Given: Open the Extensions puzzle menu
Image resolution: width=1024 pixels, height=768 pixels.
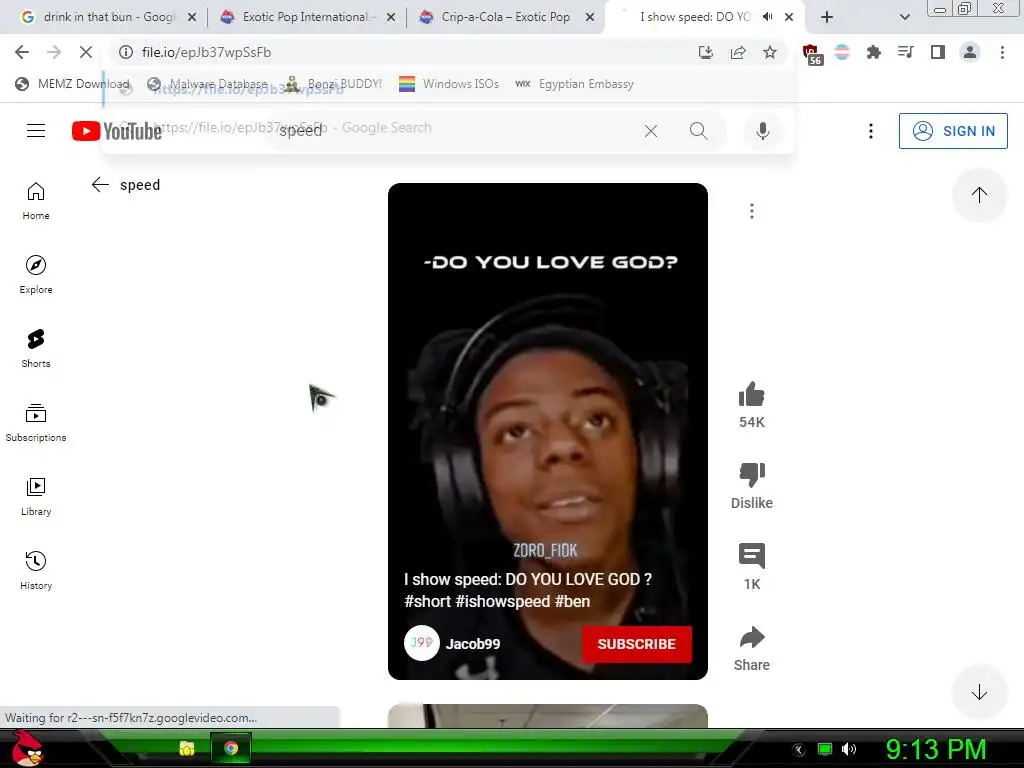Looking at the screenshot, I should click(x=873, y=52).
